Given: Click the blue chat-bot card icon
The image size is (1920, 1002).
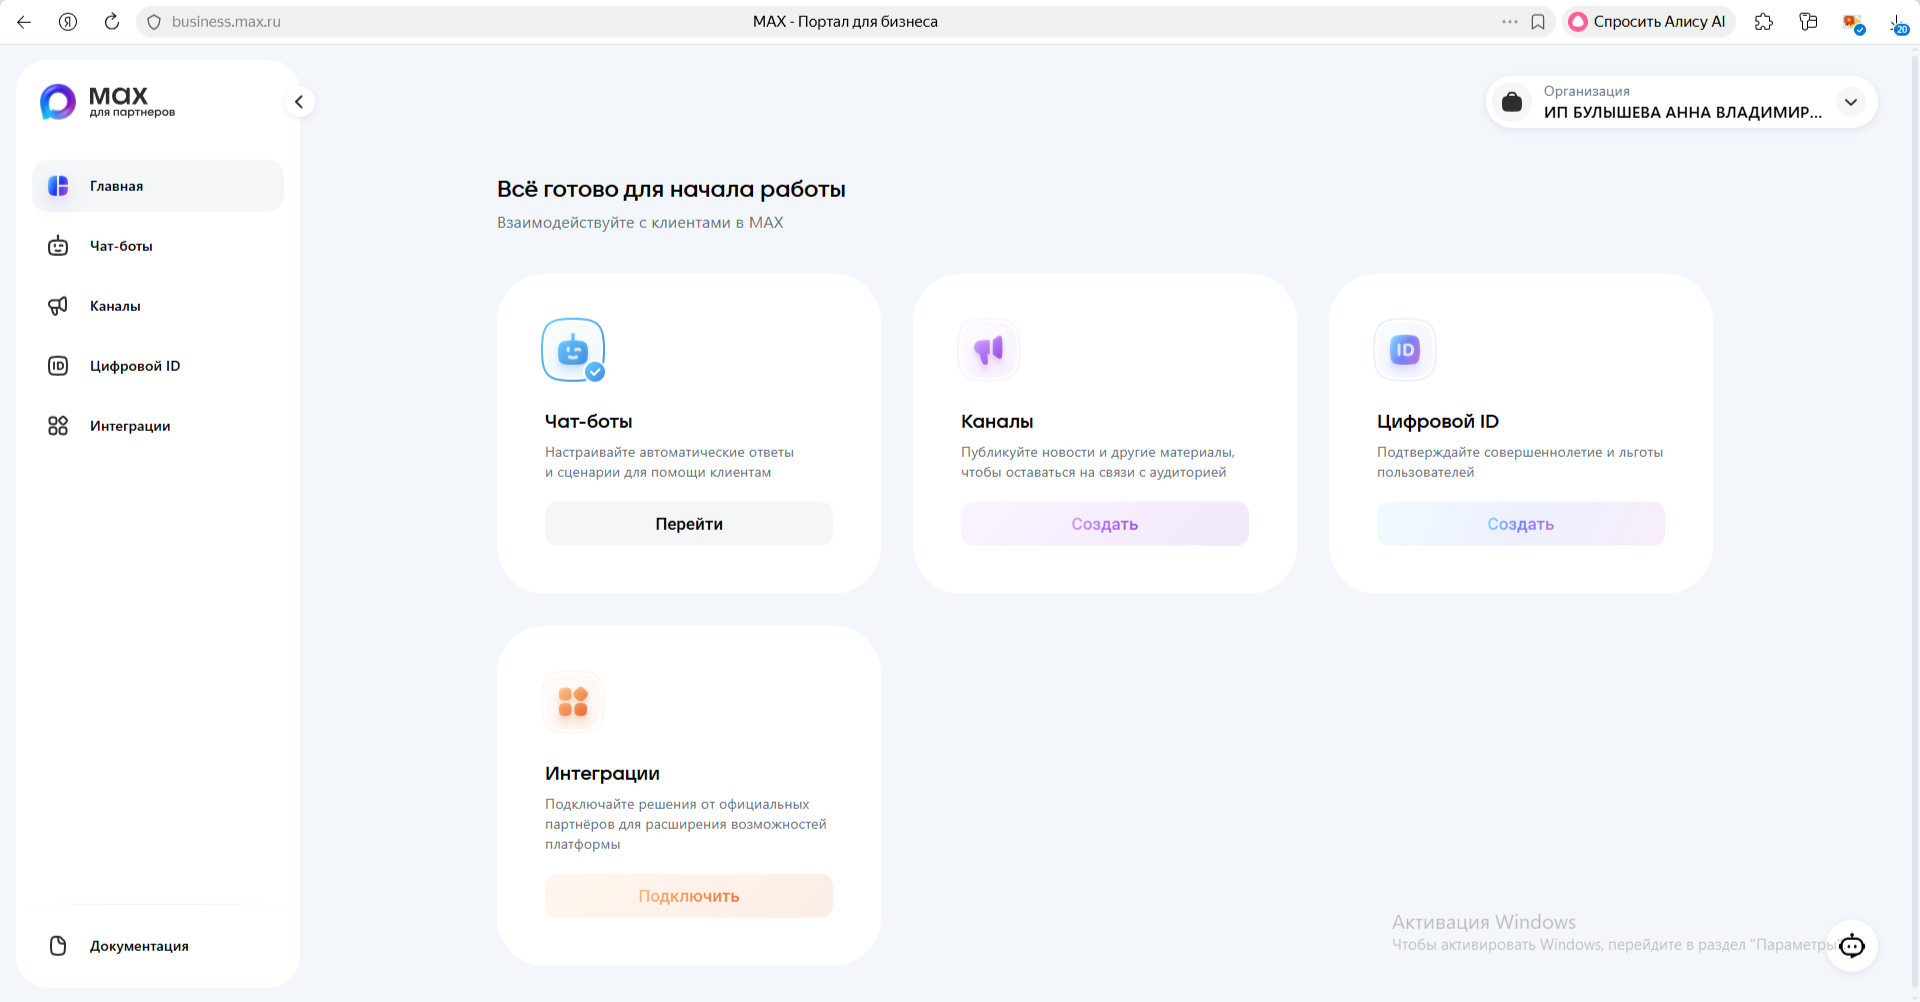Looking at the screenshot, I should (573, 350).
